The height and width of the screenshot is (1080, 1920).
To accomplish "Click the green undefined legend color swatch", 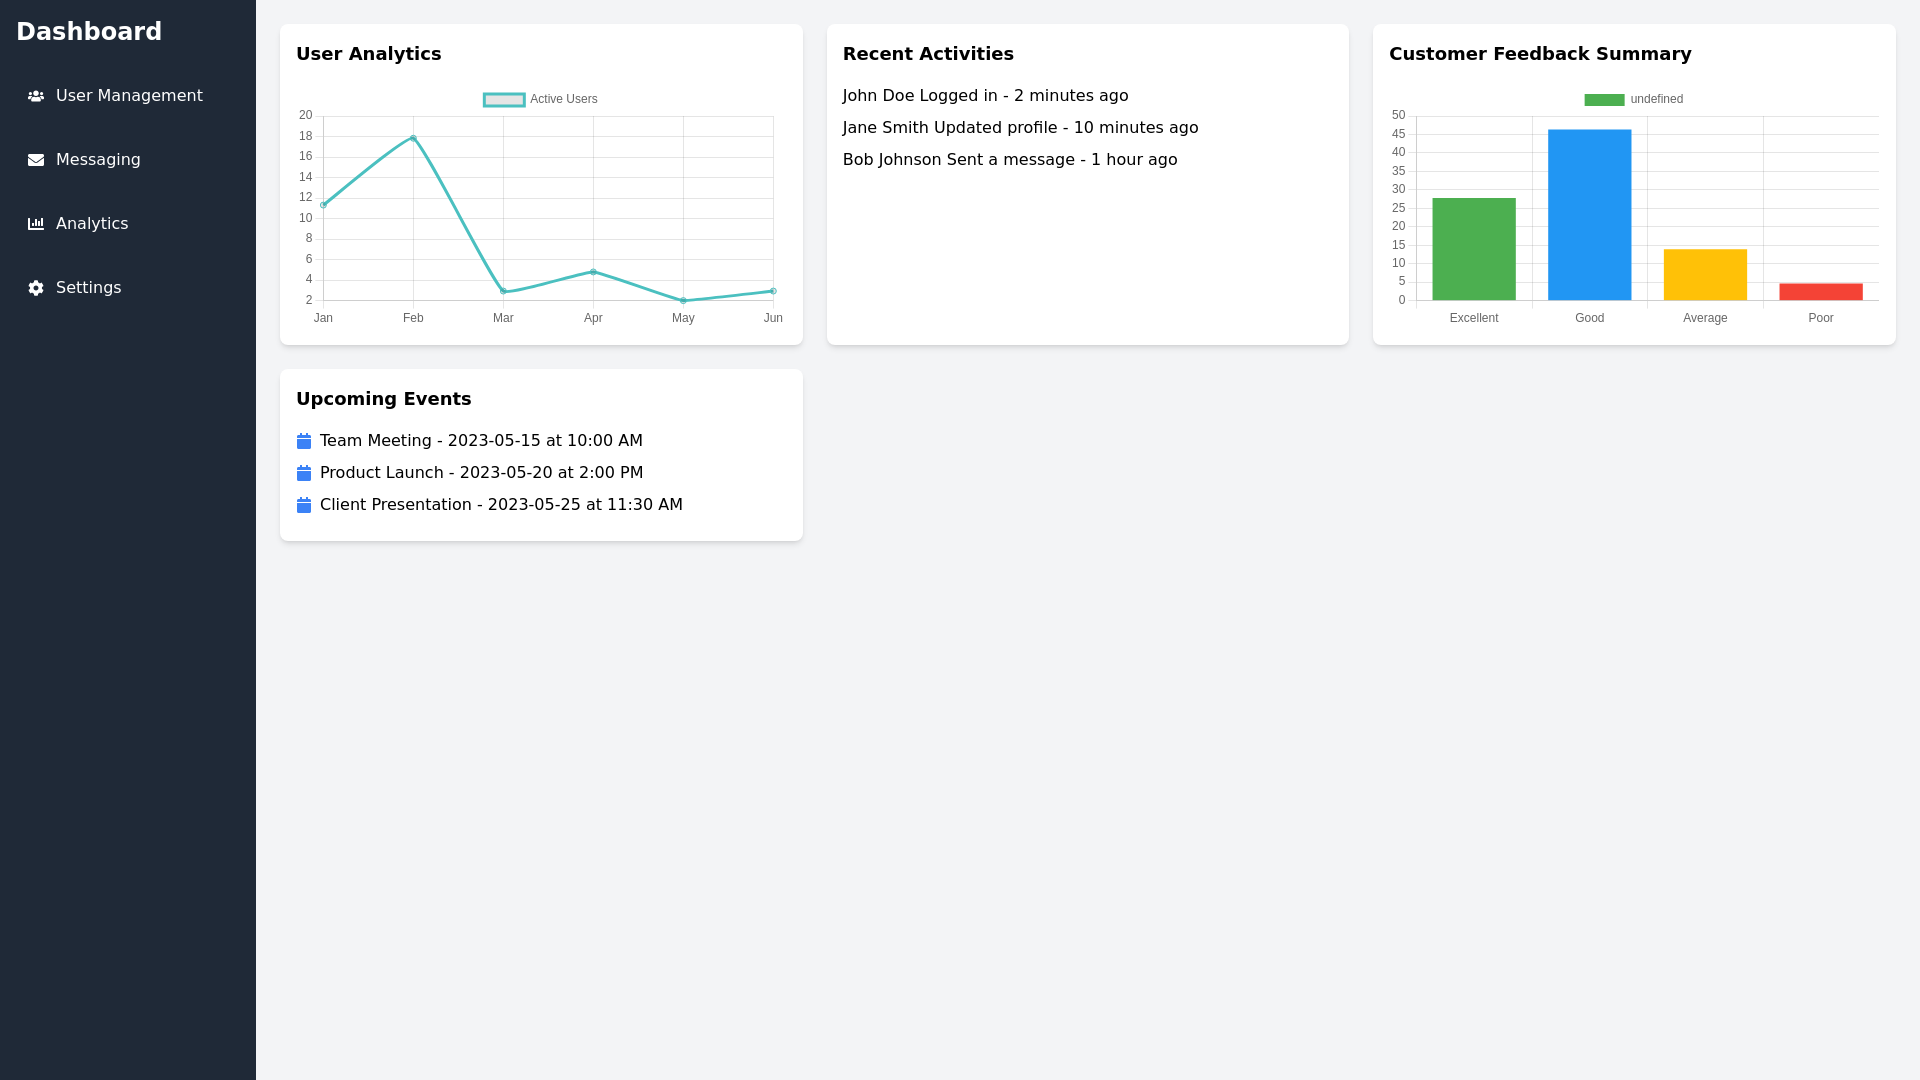I will click(1605, 99).
